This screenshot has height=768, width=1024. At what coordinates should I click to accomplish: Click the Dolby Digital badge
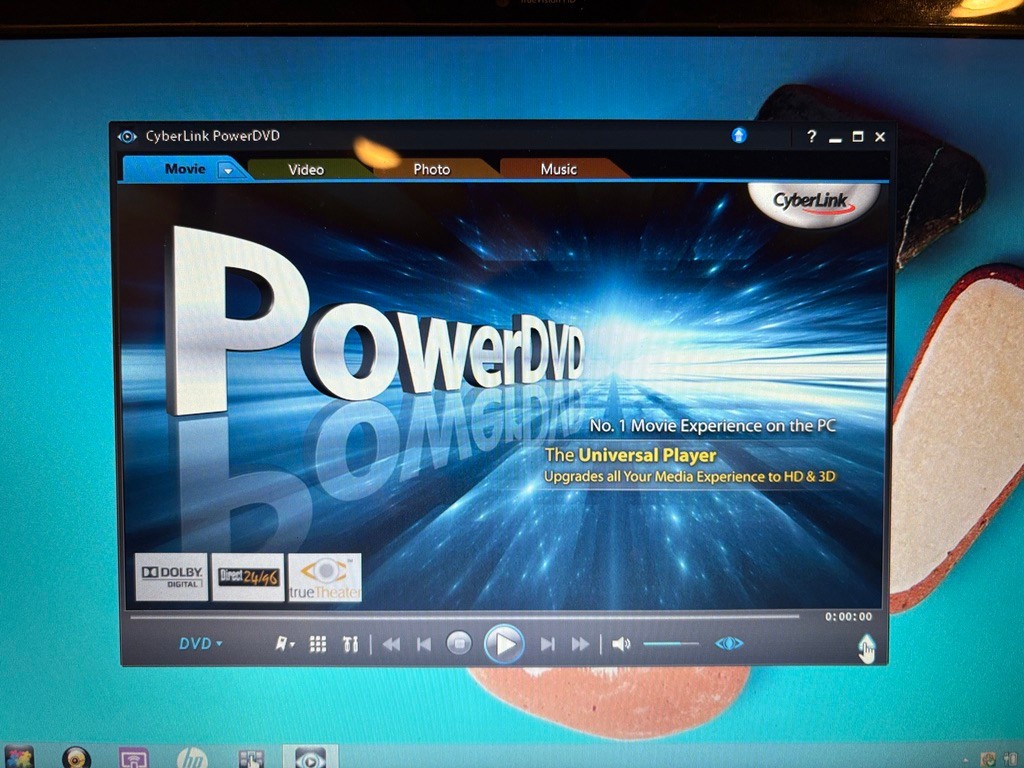click(172, 577)
